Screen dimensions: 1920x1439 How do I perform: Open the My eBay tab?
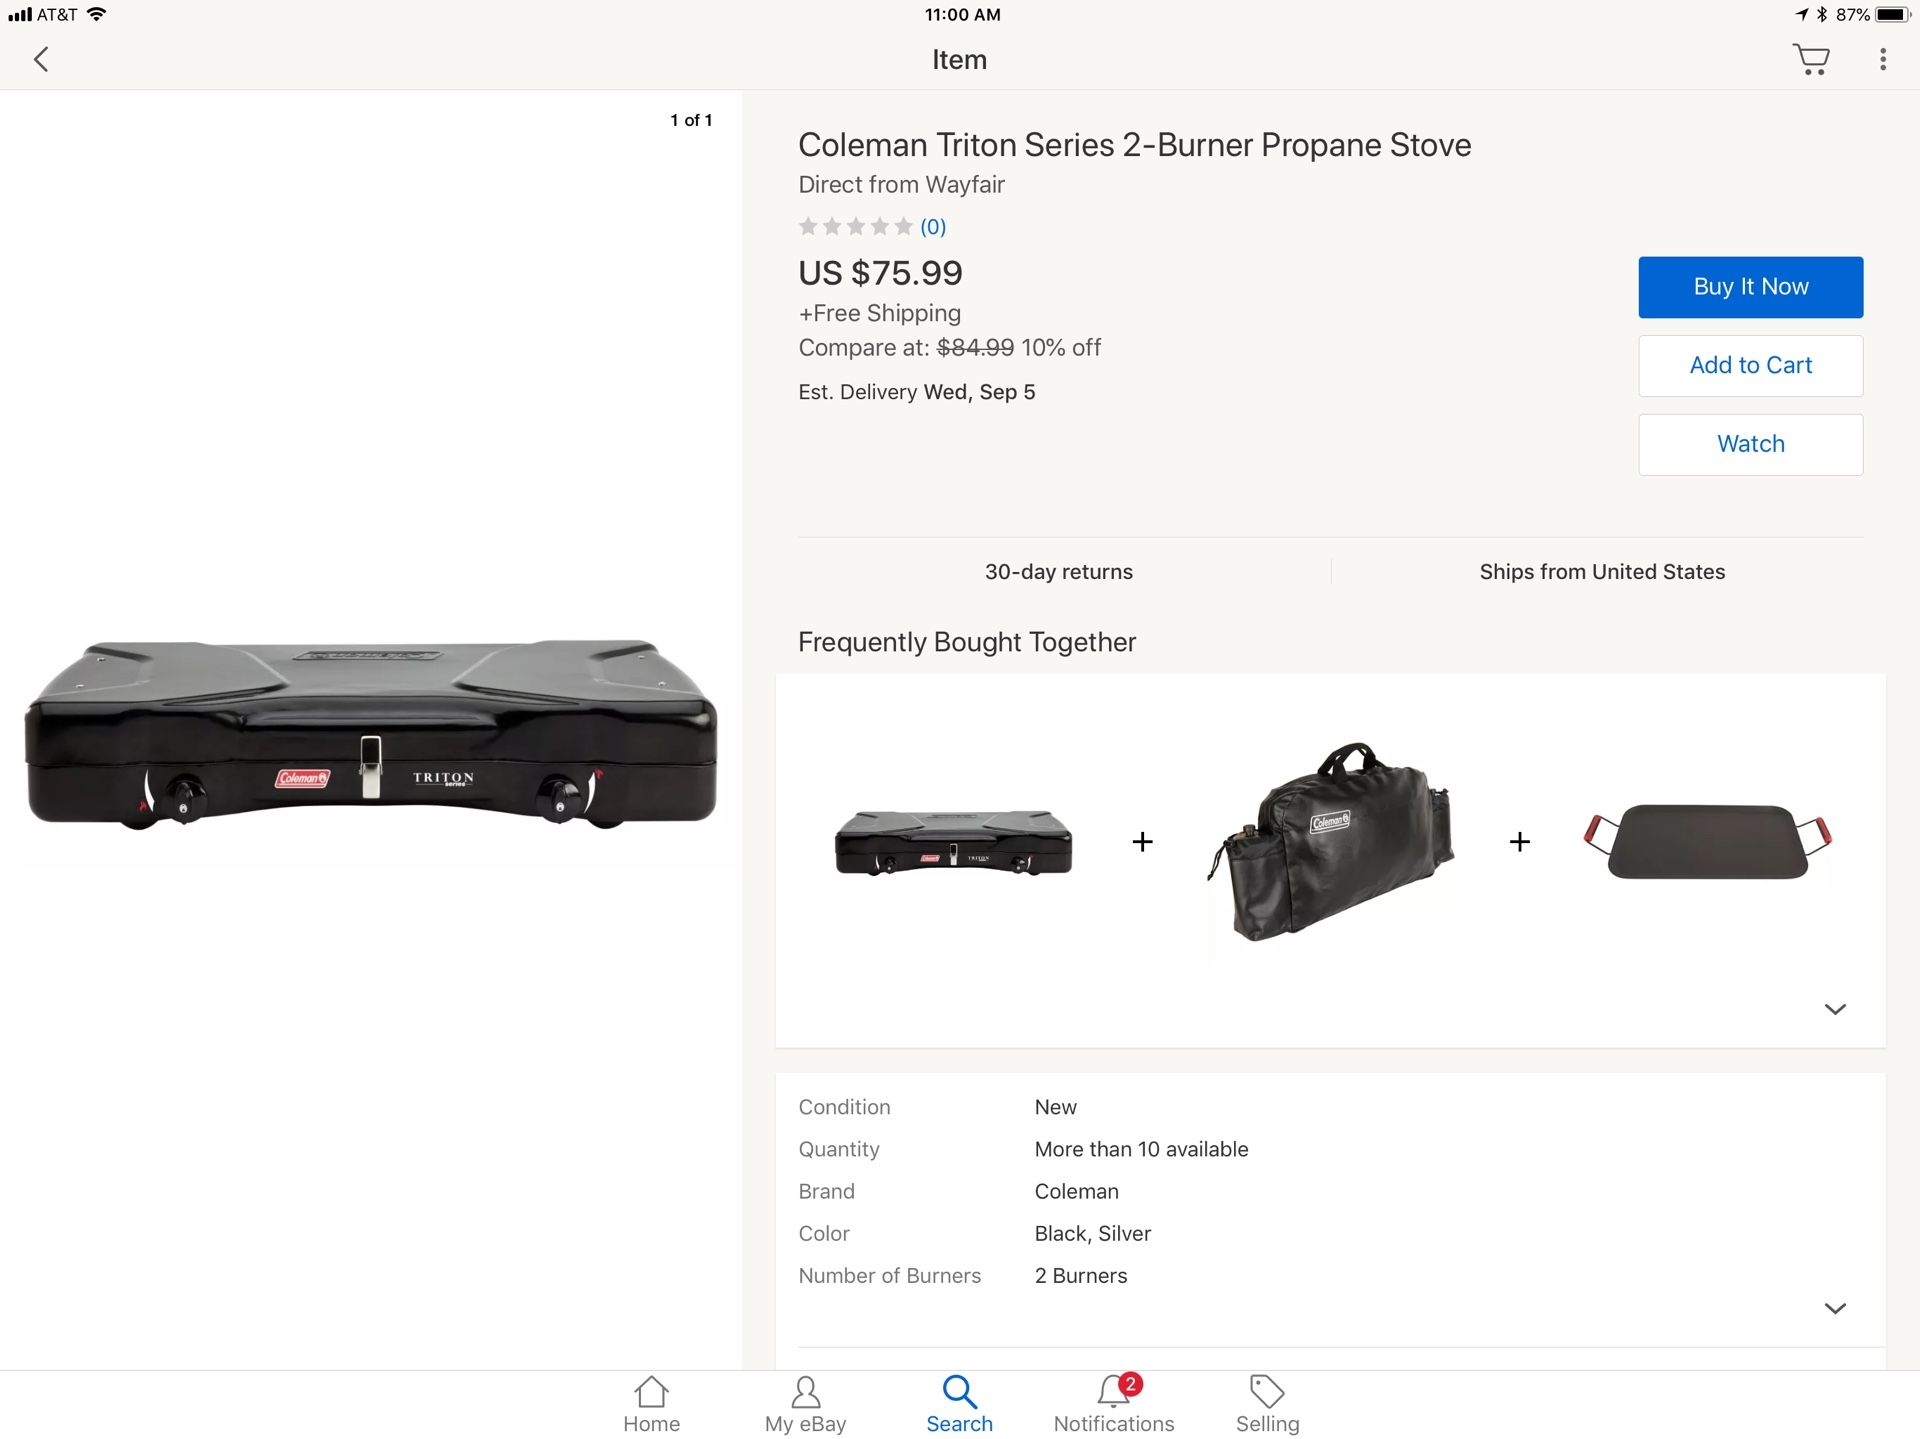pyautogui.click(x=805, y=1404)
